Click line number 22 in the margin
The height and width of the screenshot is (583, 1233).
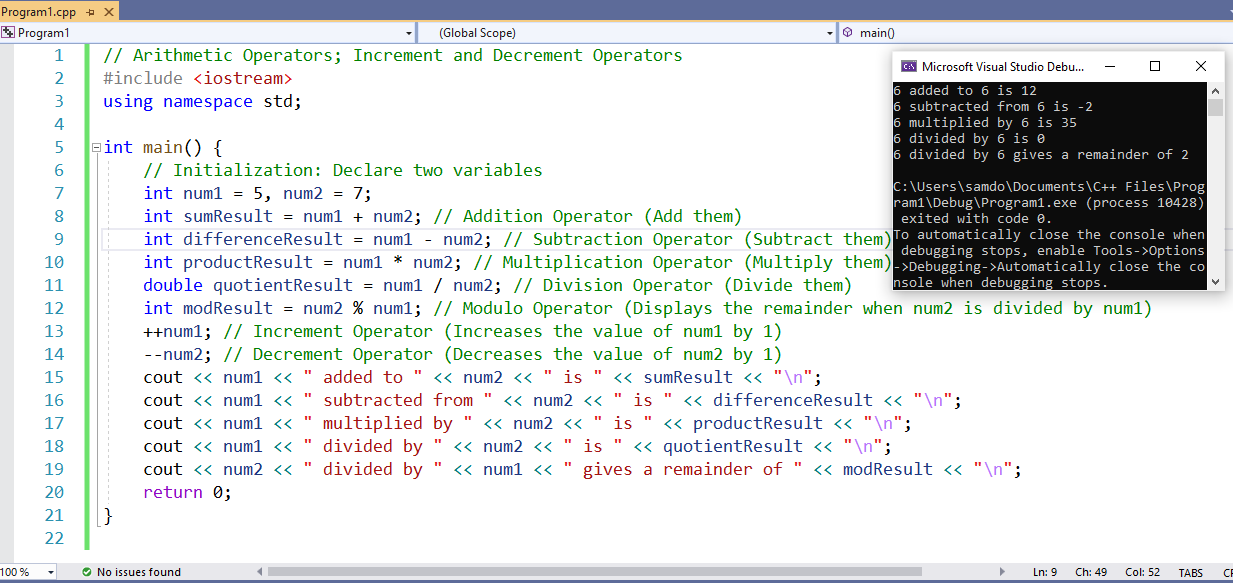(54, 538)
